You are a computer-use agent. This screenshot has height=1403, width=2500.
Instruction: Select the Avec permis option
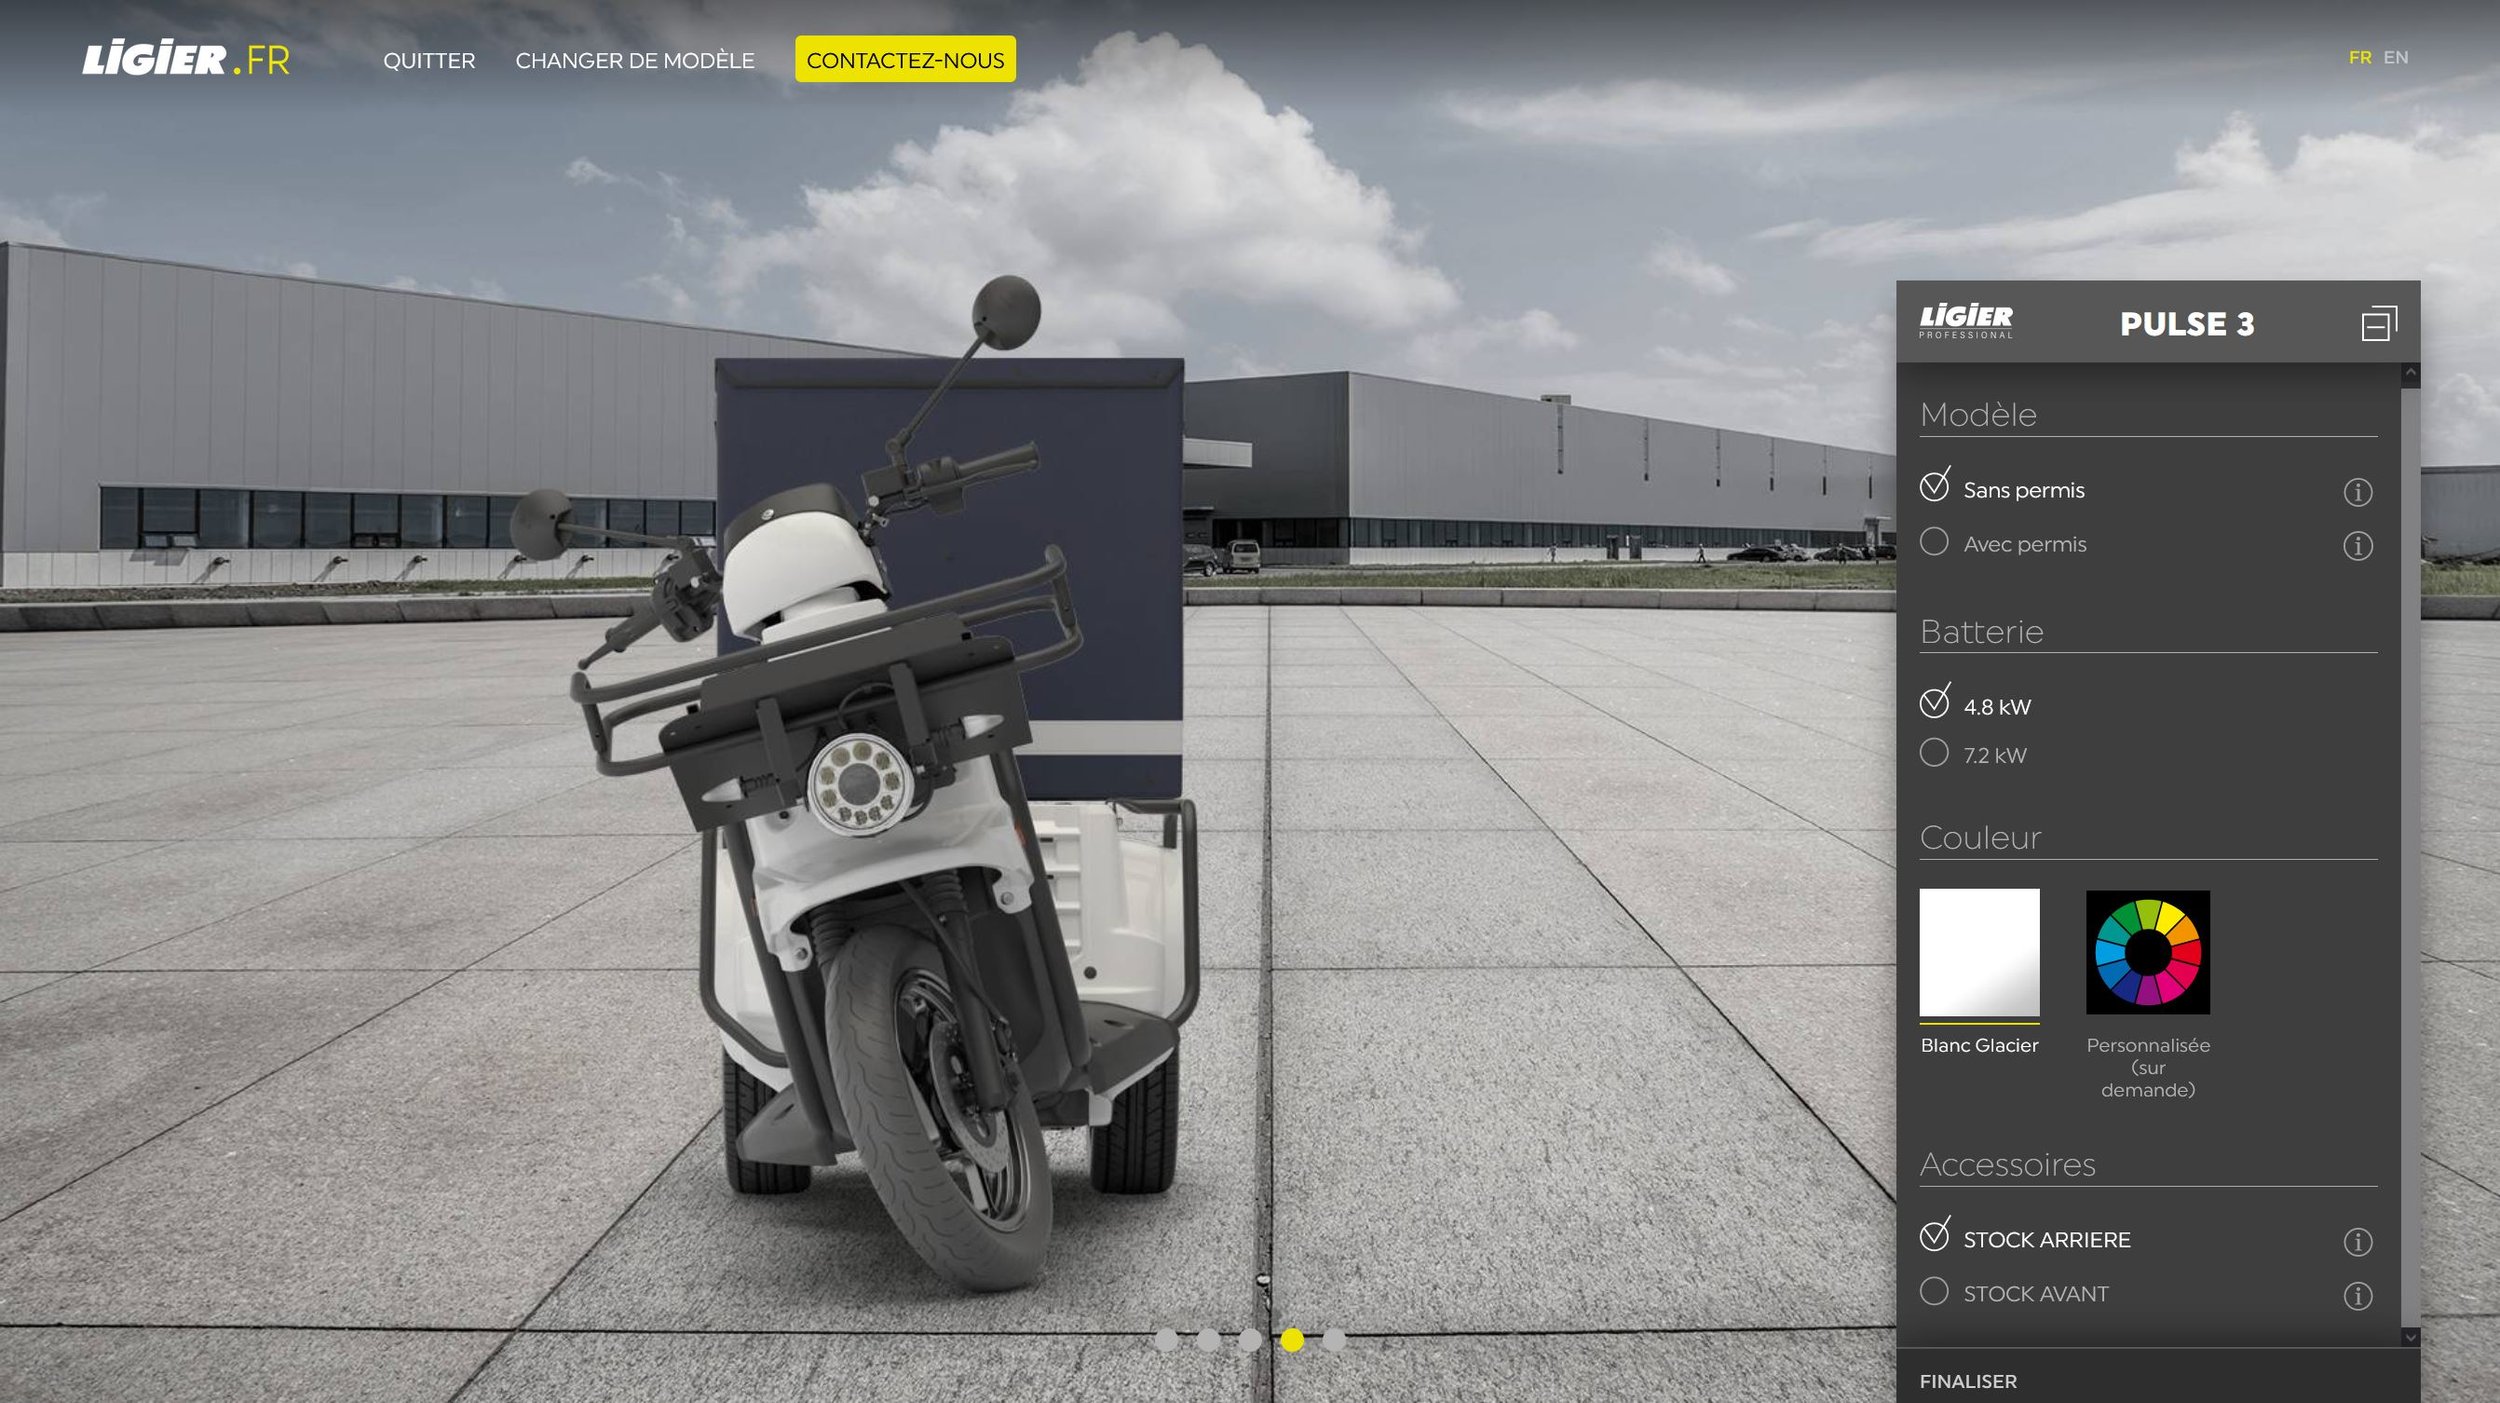[x=2003, y=543]
